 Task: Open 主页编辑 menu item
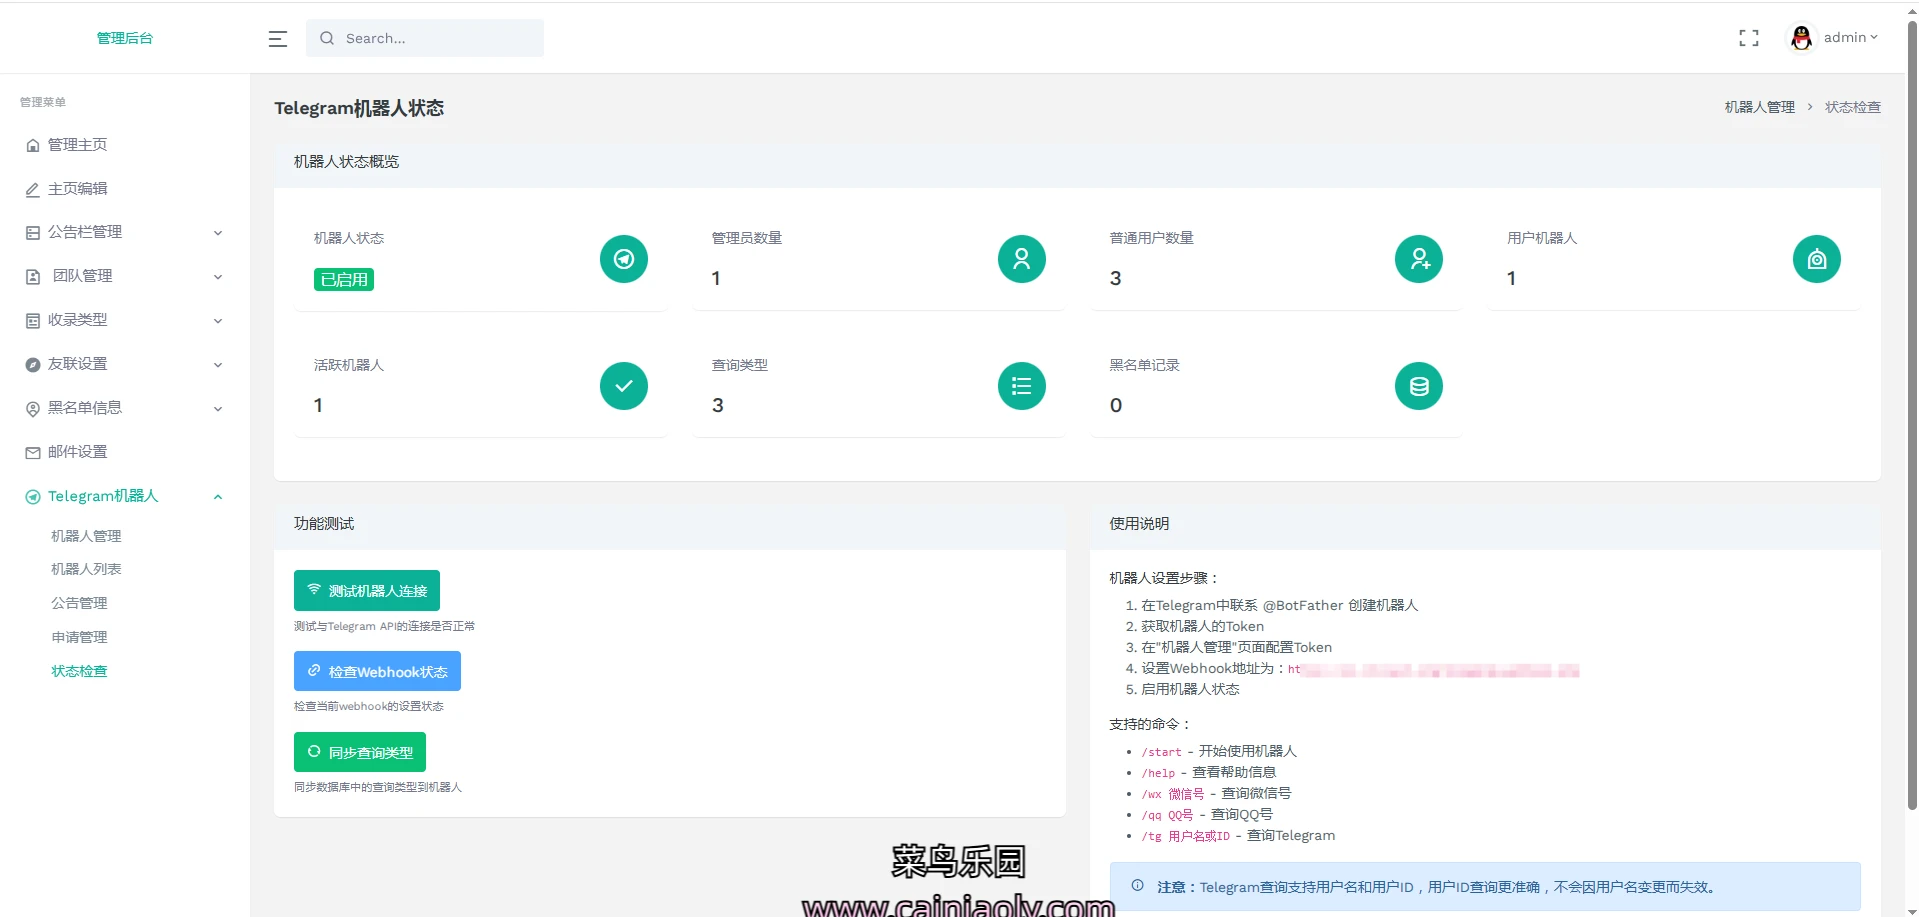pos(125,189)
